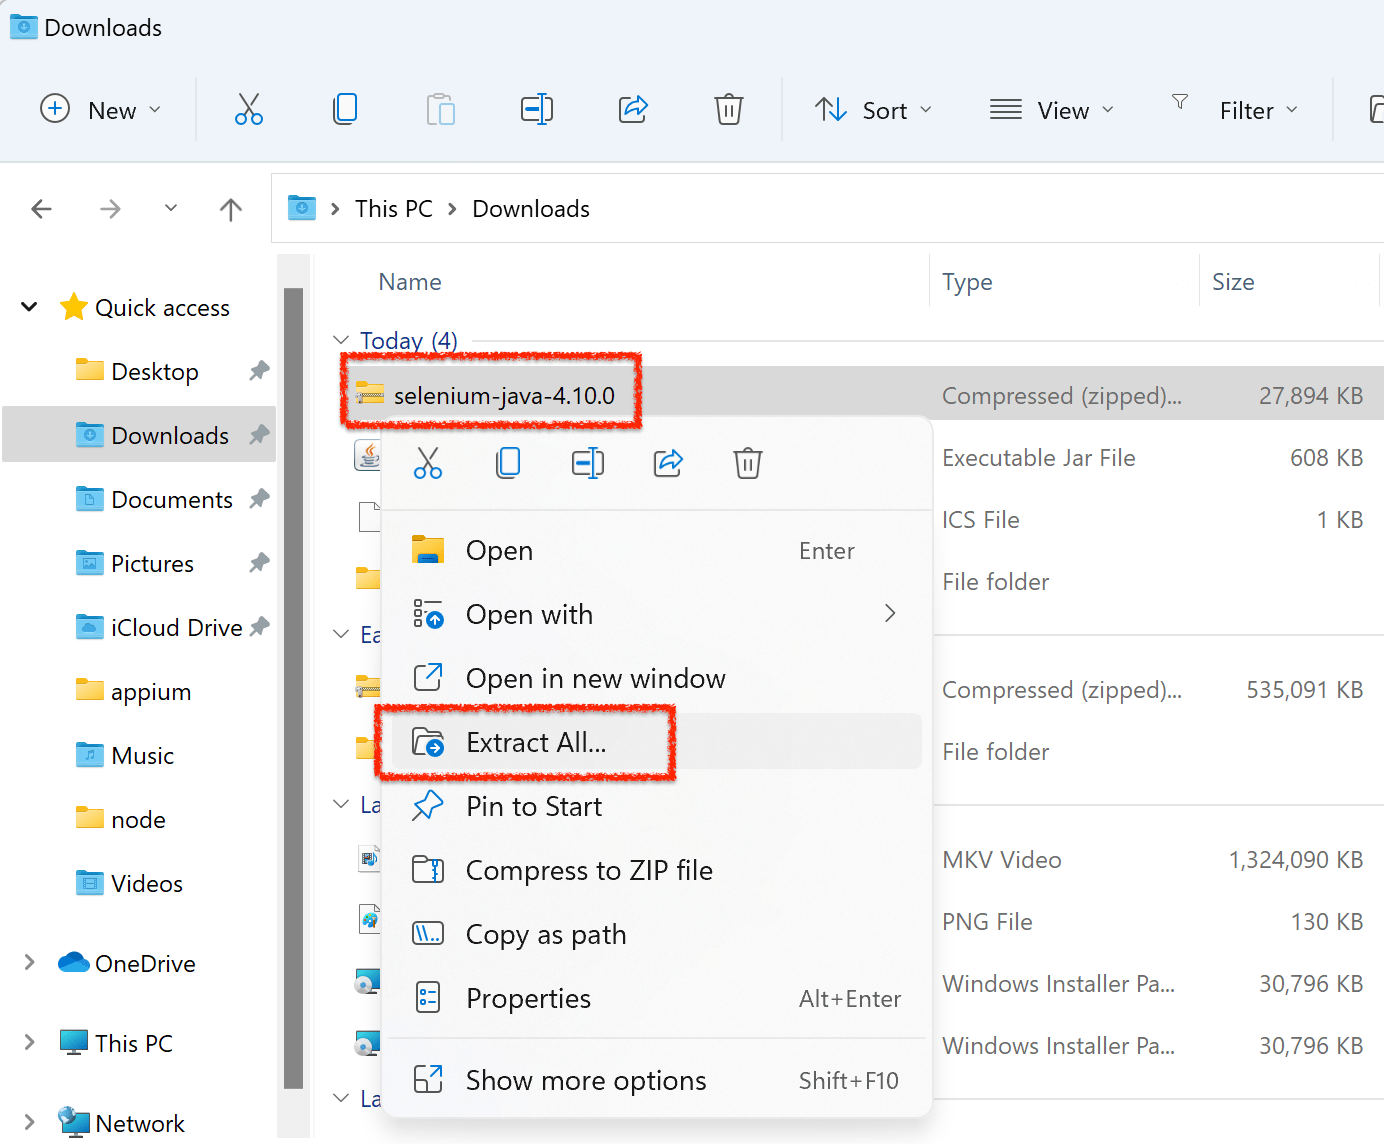Screen dimensions: 1384x1144
Task: Open the View dropdown
Action: 1052,110
